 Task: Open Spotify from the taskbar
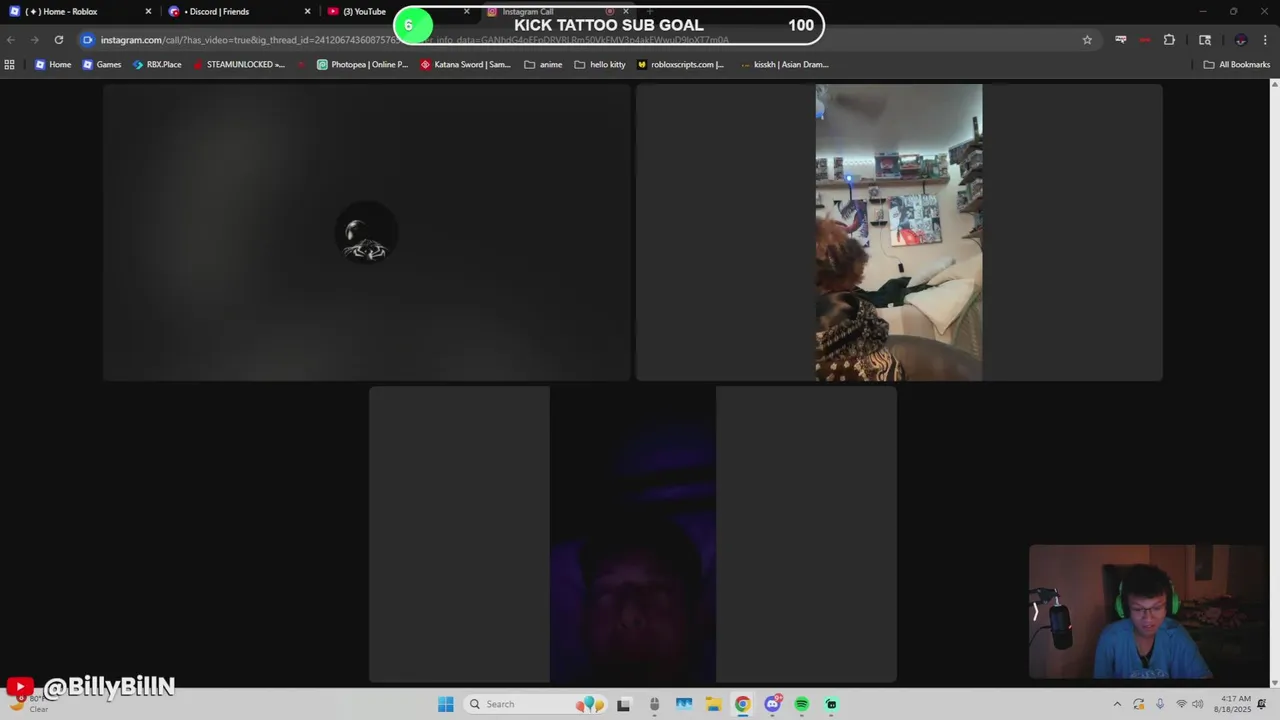(x=801, y=704)
